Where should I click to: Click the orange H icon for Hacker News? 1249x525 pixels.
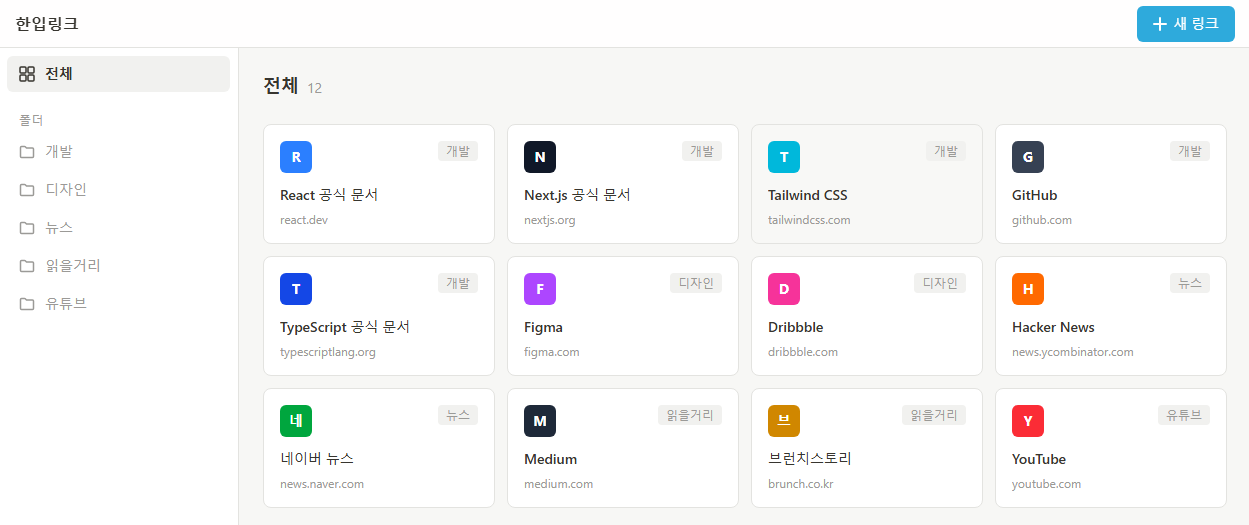point(1028,289)
